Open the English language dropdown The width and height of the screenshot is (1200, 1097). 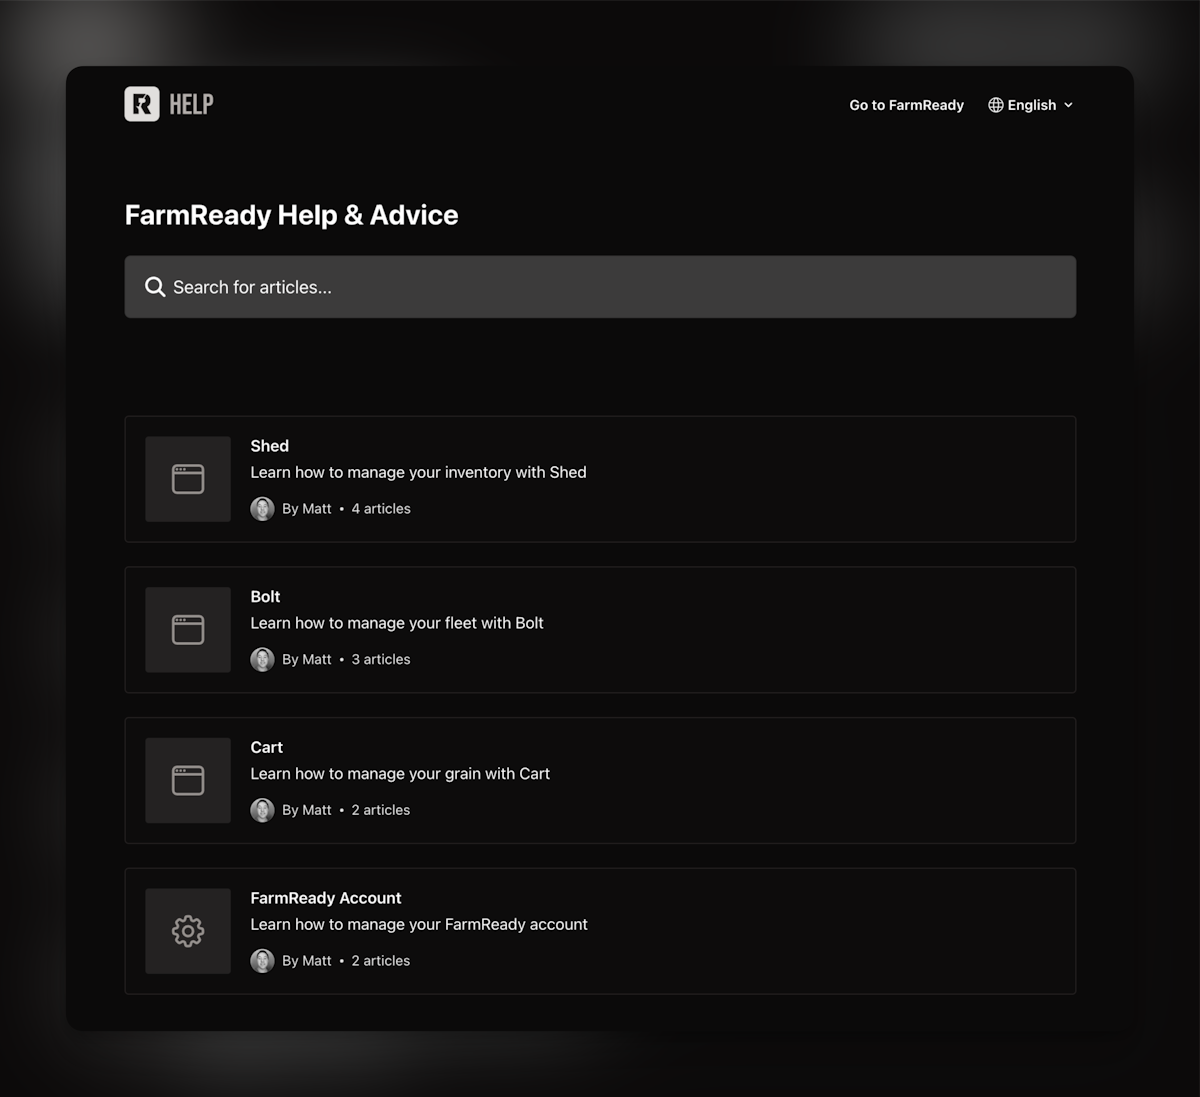(1031, 104)
